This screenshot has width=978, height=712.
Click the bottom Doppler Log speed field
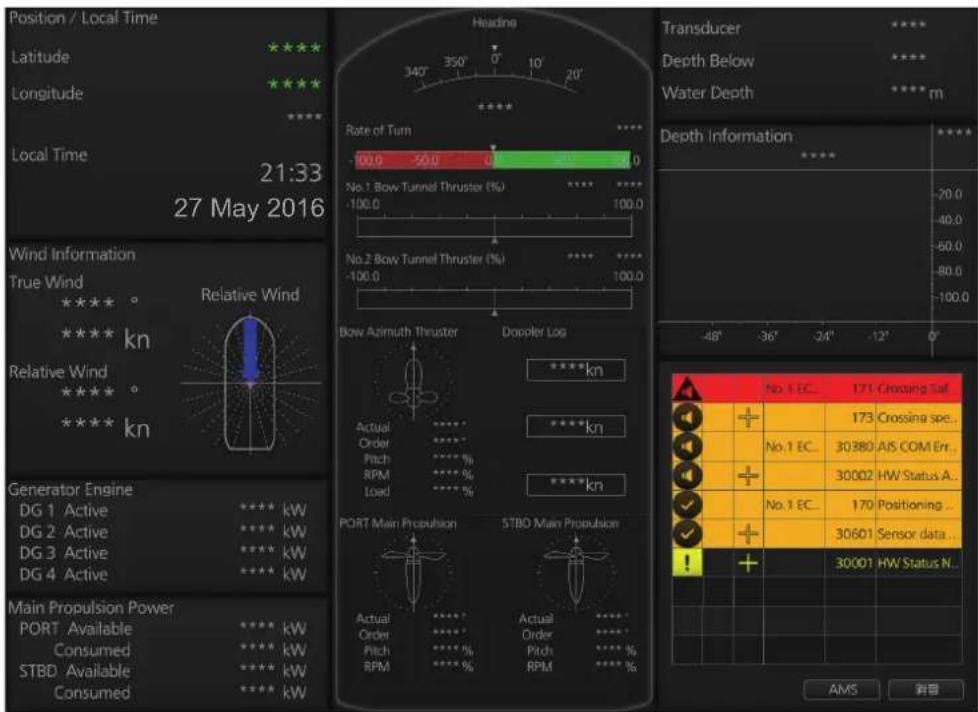point(576,484)
